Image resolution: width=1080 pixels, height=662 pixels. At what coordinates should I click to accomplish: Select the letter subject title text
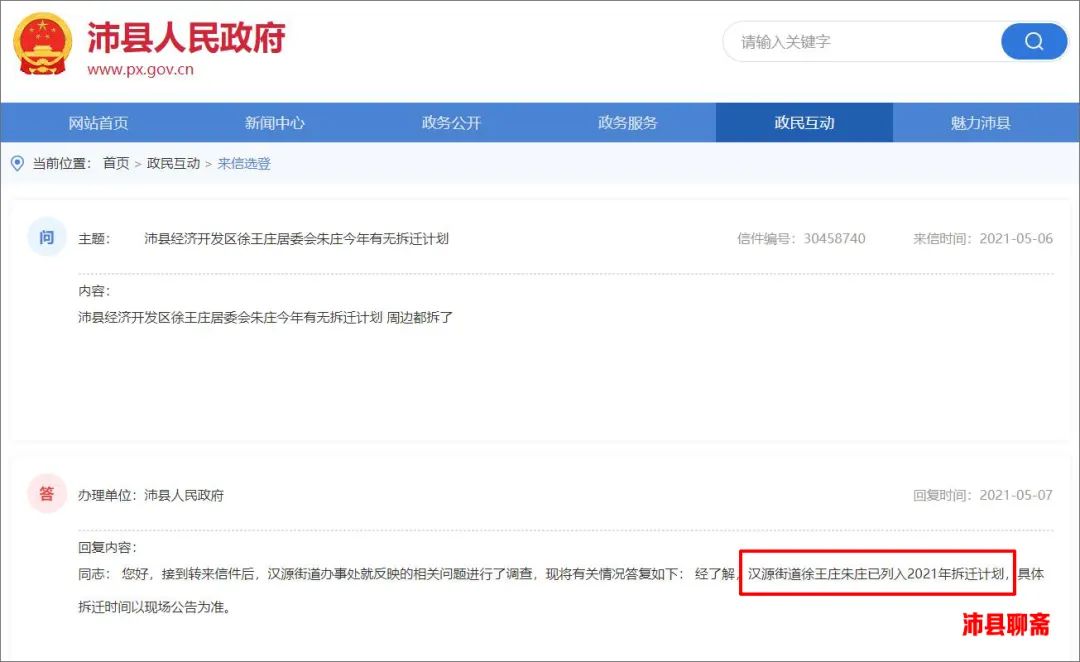pos(296,238)
